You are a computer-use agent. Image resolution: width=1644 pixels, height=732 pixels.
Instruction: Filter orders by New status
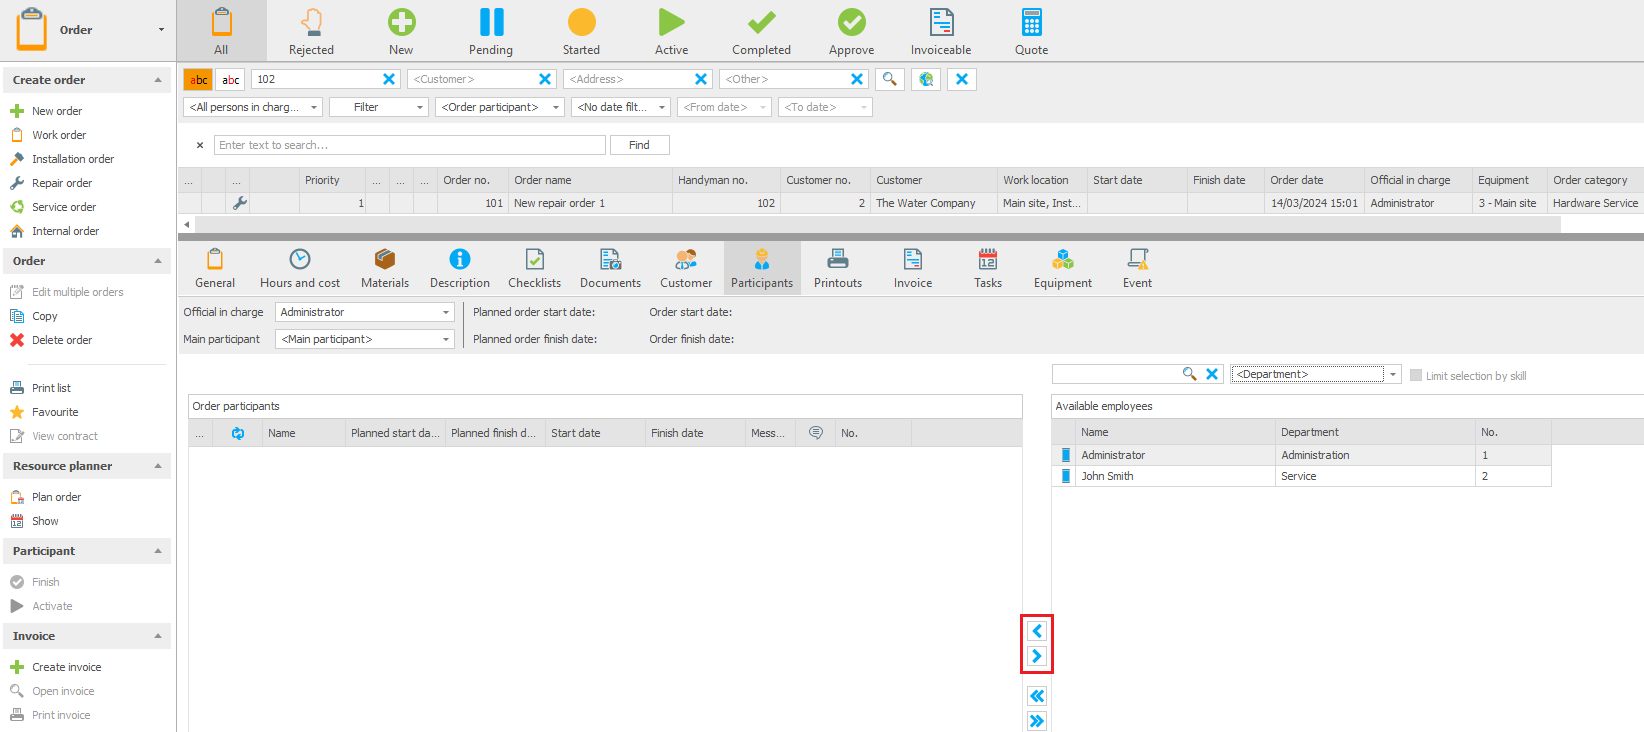pos(401,31)
